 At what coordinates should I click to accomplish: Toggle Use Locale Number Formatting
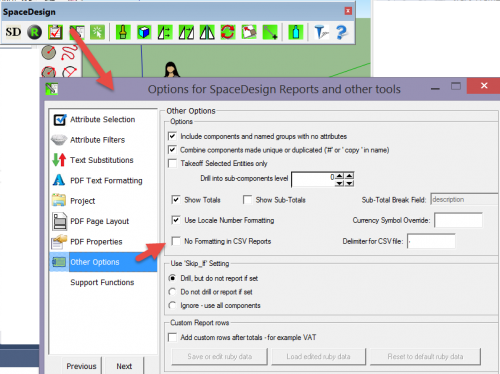tap(176, 220)
